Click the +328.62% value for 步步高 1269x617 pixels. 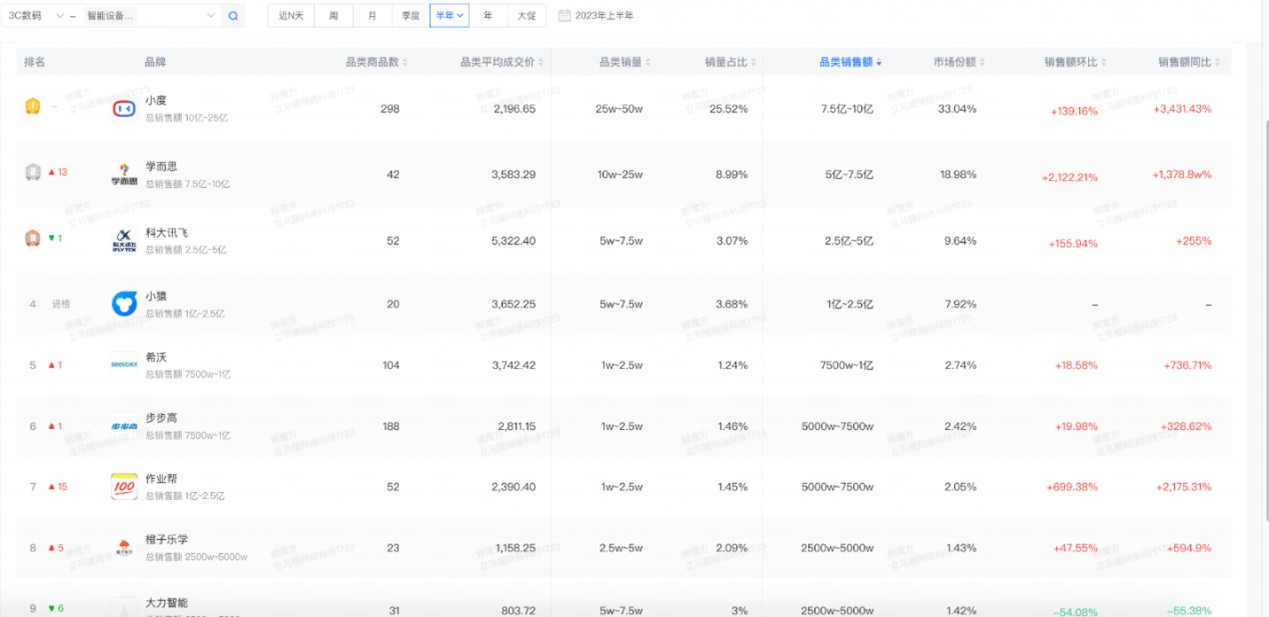[1186, 426]
